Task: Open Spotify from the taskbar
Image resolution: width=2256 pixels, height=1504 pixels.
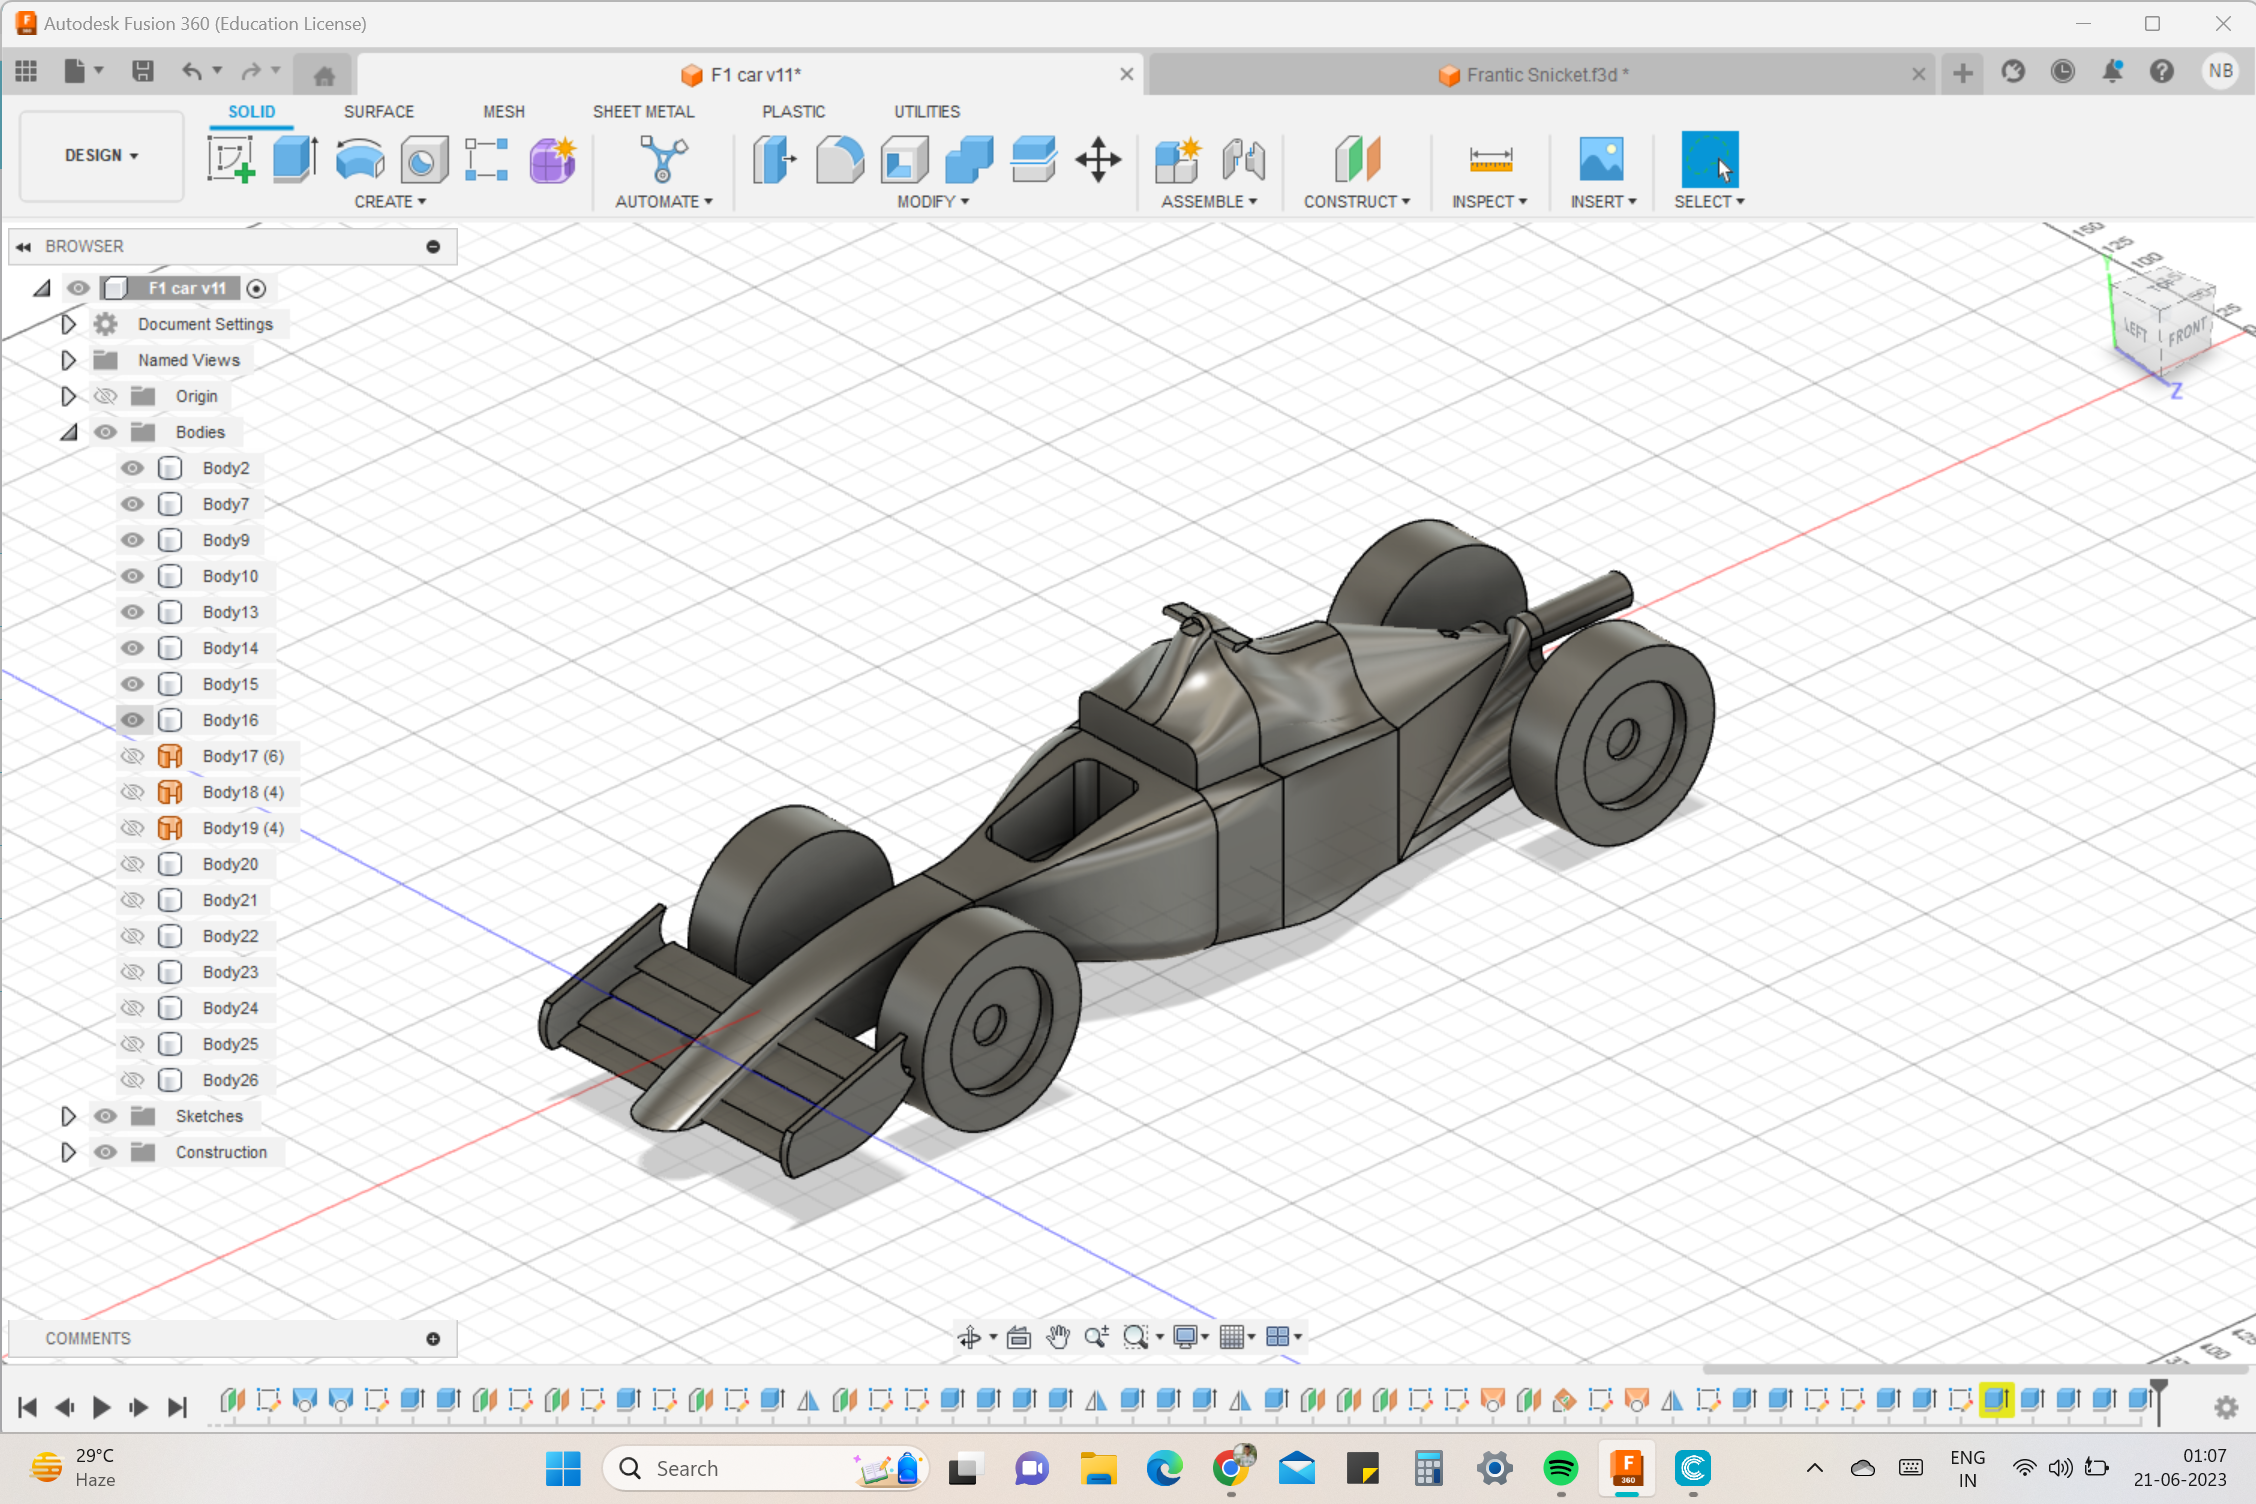Action: 1561,1468
